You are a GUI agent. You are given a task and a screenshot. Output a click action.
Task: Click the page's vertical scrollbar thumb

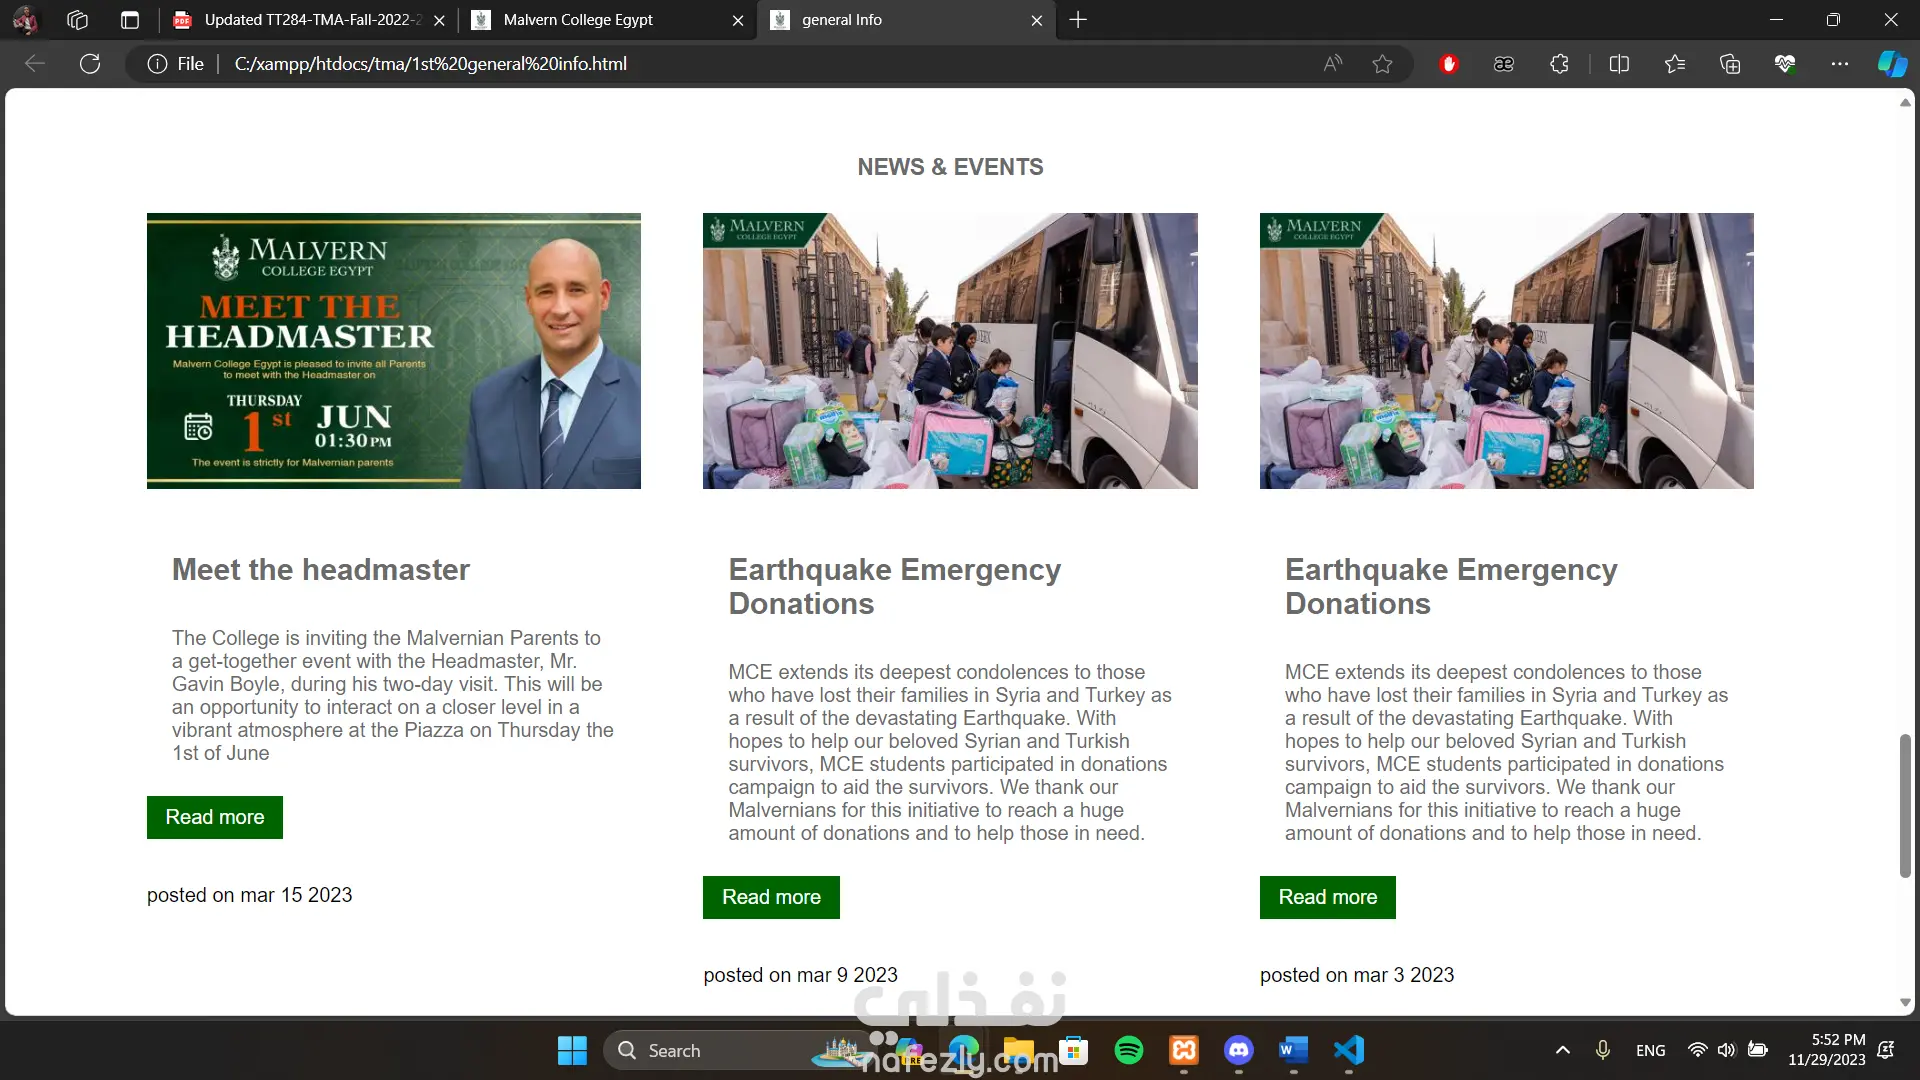[x=1905, y=806]
